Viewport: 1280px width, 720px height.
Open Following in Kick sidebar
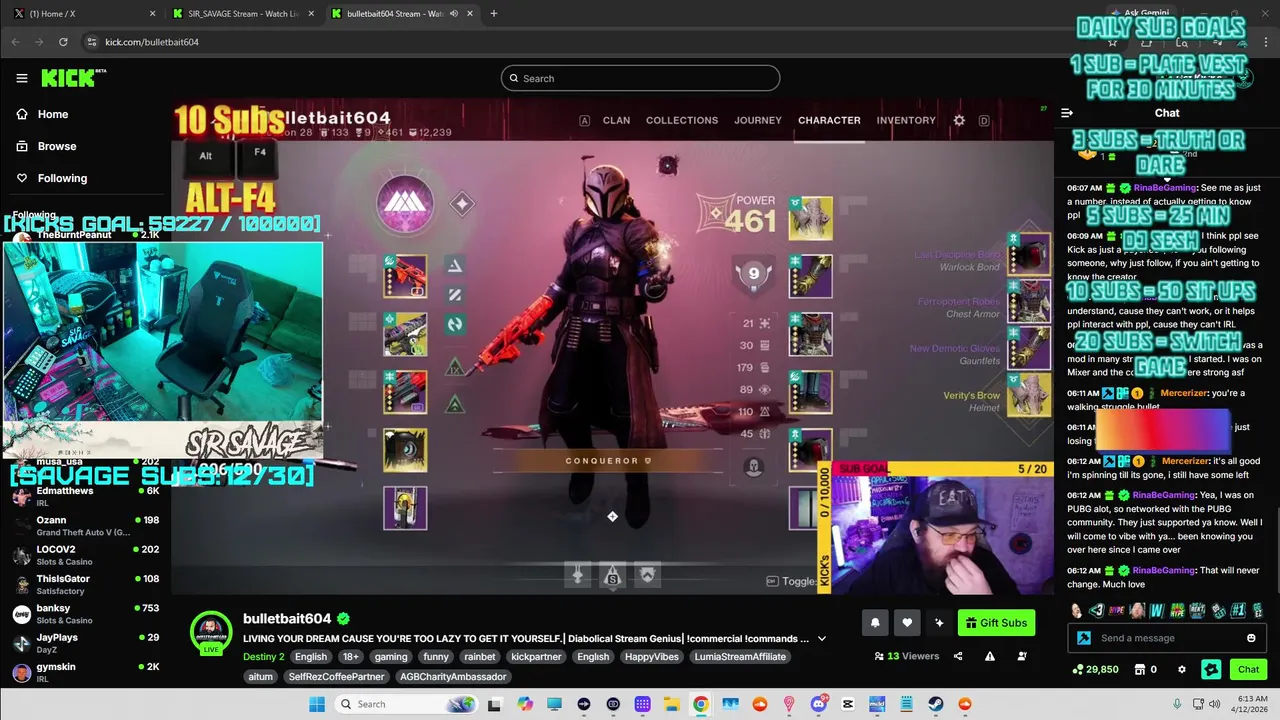(x=62, y=178)
